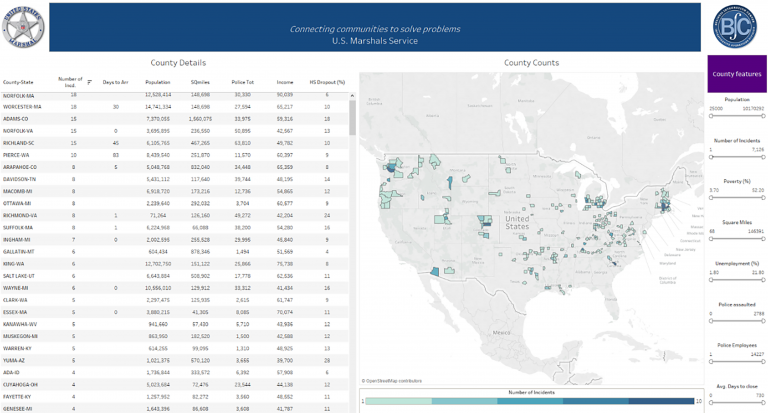Click the Population range slider track
768x413 pixels.
[737, 116]
